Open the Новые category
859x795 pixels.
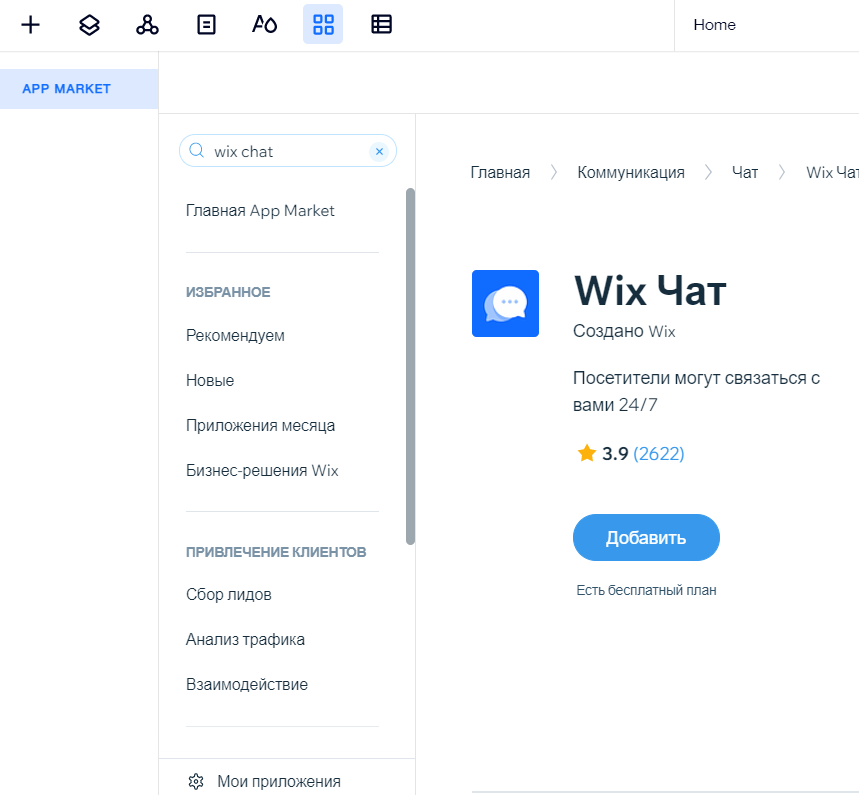tap(210, 380)
